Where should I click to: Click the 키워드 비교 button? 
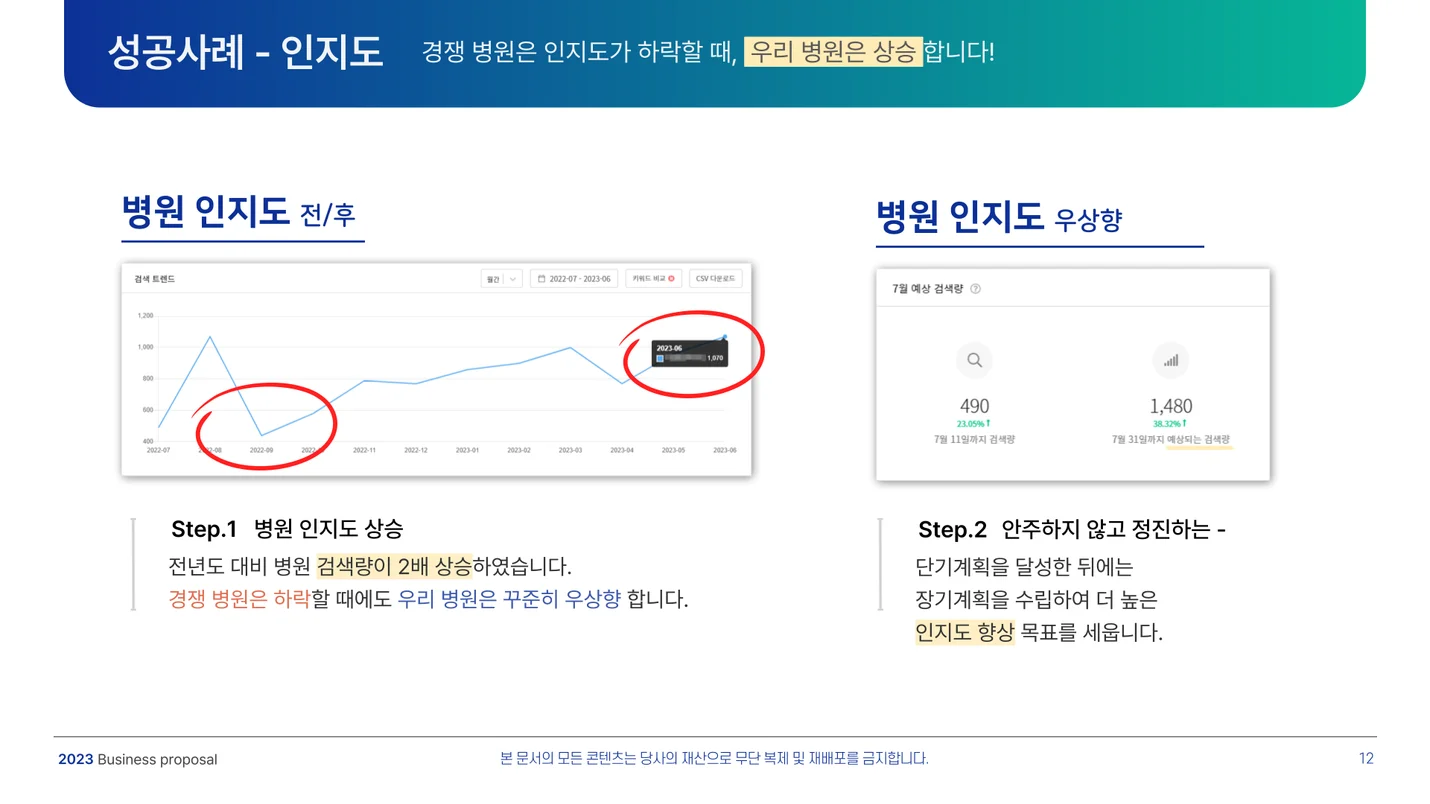tap(654, 279)
